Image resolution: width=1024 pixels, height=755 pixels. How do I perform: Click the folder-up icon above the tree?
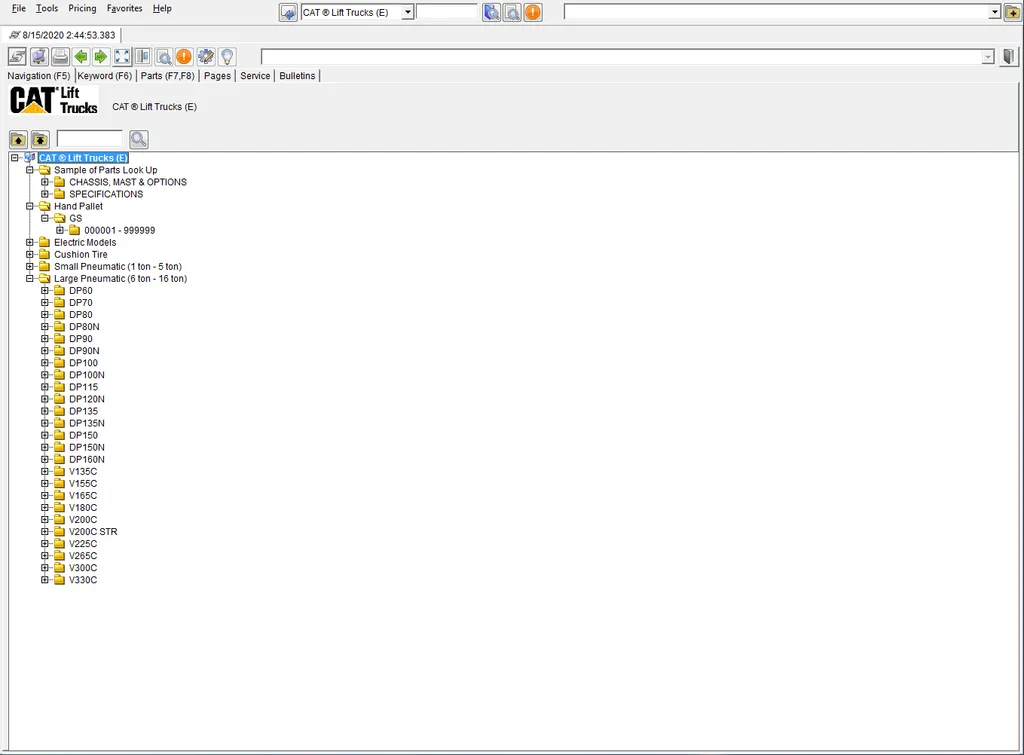click(18, 139)
